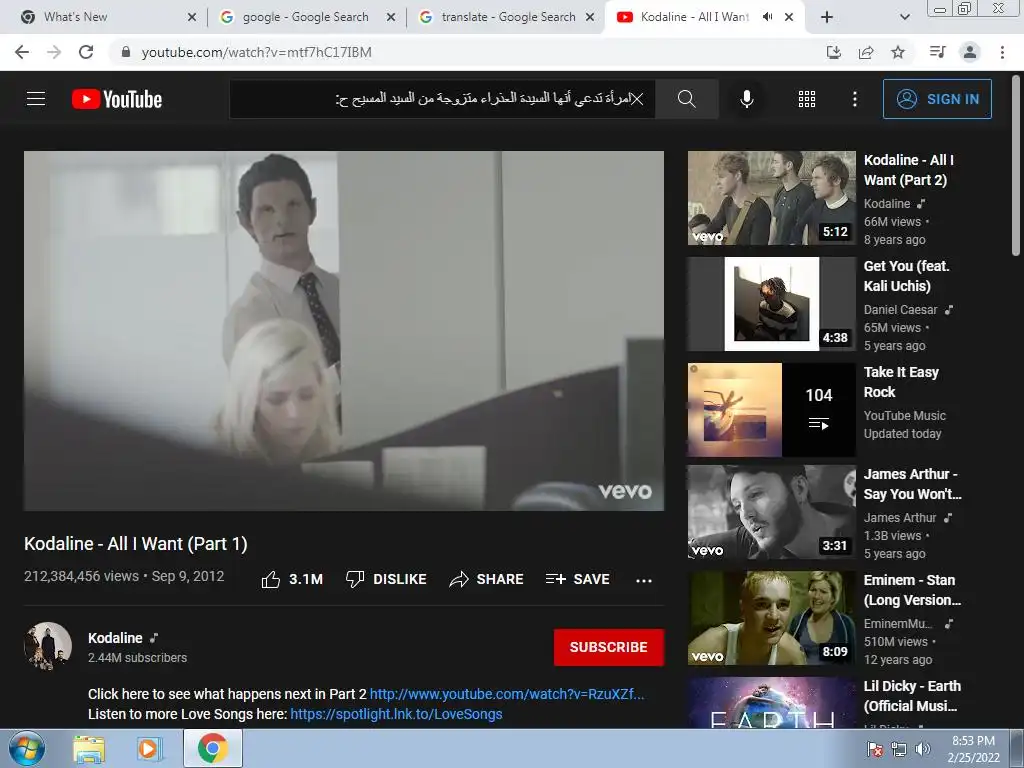The width and height of the screenshot is (1024, 768).
Task: Follow the Part 2 youtube link in description
Action: click(507, 694)
